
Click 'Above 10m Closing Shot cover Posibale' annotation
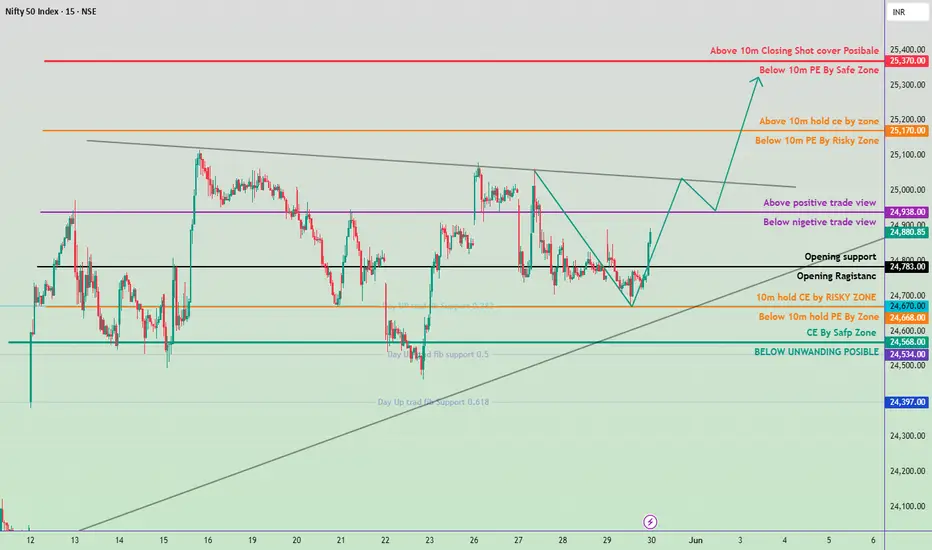coord(794,51)
